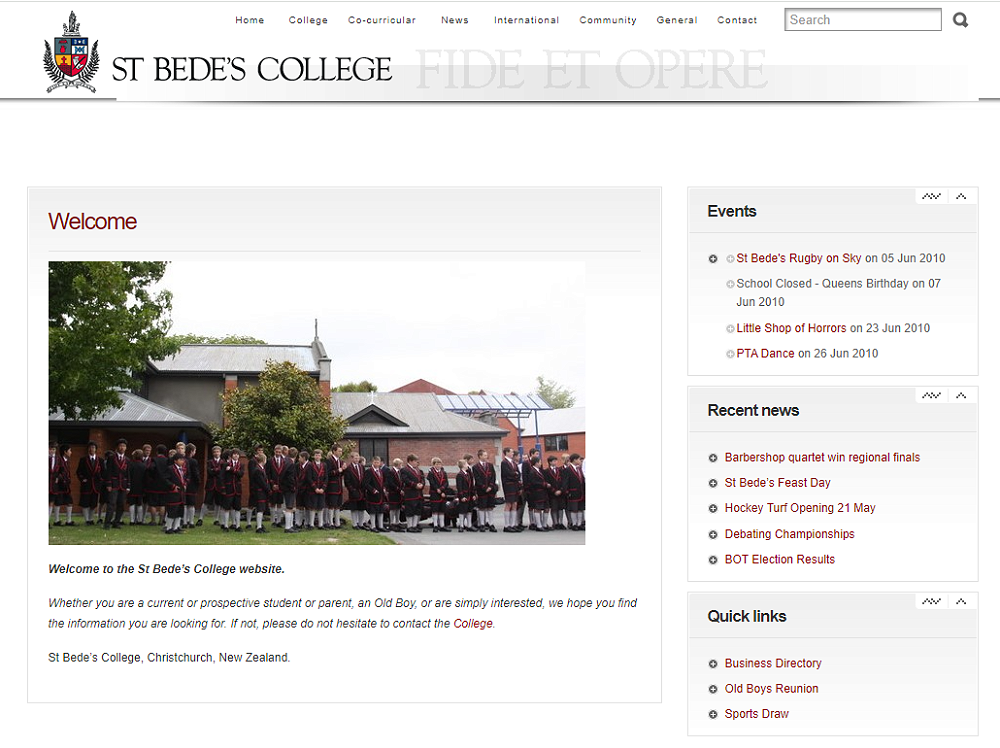1000x748 pixels.
Task: Open Barbershop quartet win regional finals article
Action: click(x=822, y=458)
